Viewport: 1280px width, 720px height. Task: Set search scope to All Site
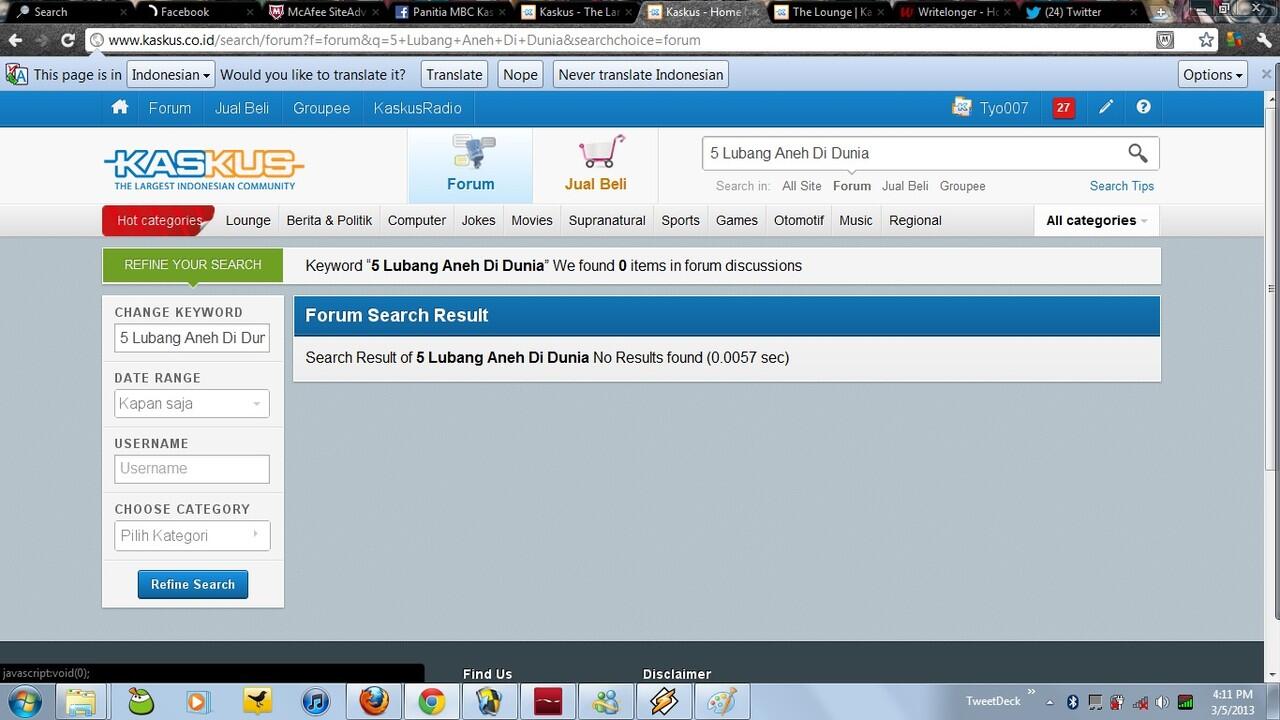click(802, 186)
